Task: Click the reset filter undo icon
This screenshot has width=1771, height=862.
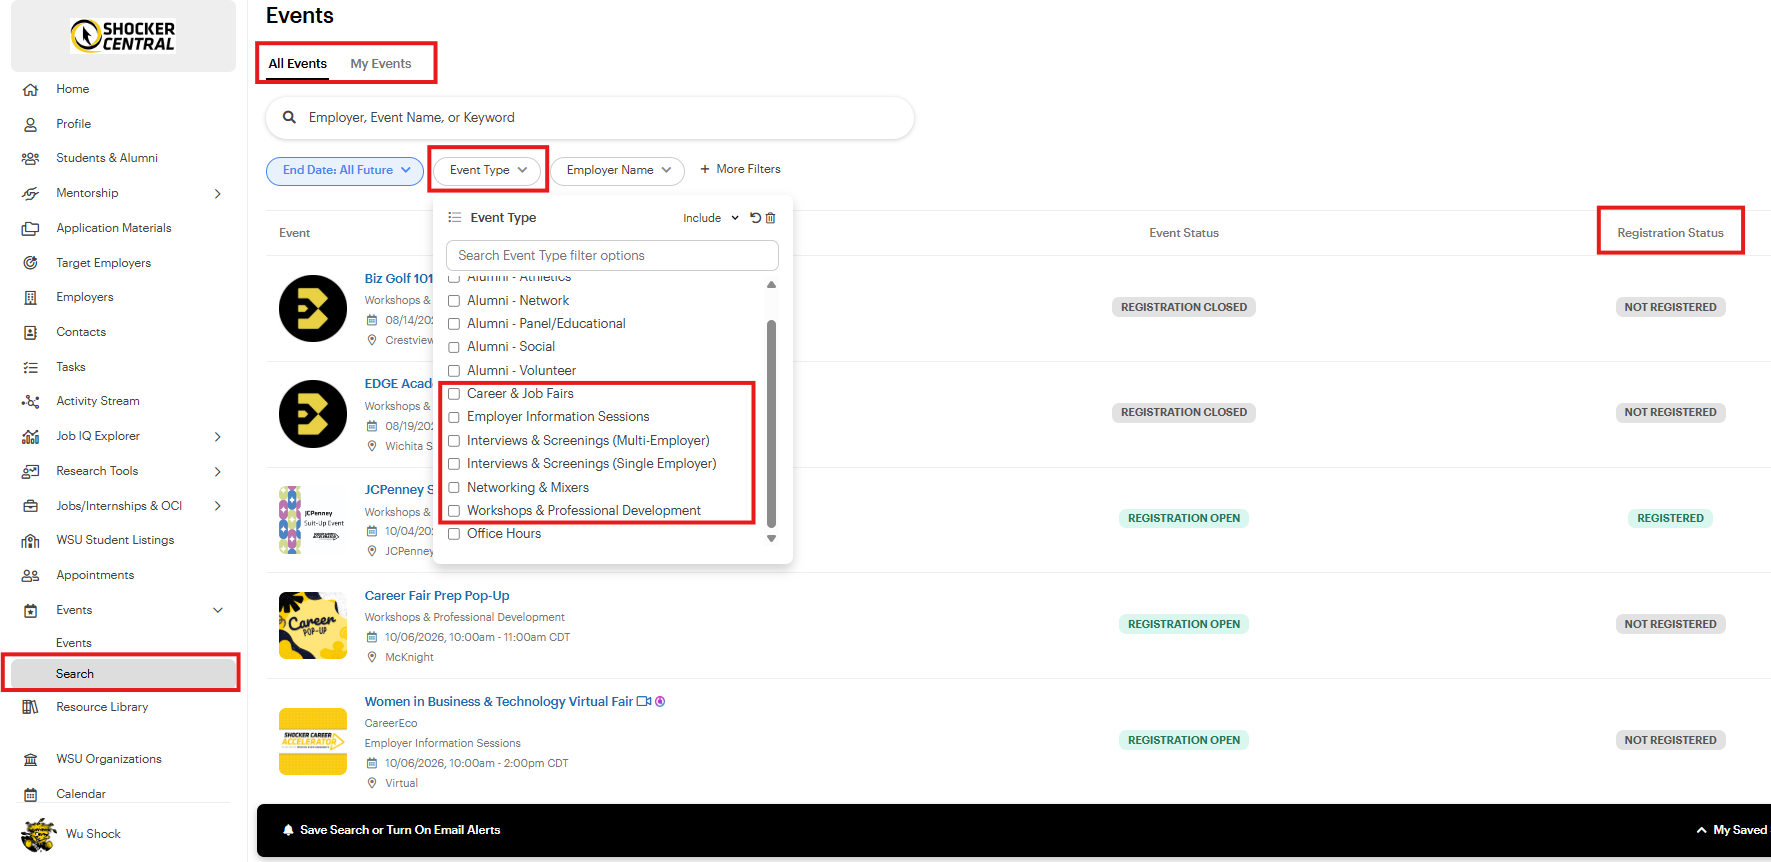Action: 756,218
